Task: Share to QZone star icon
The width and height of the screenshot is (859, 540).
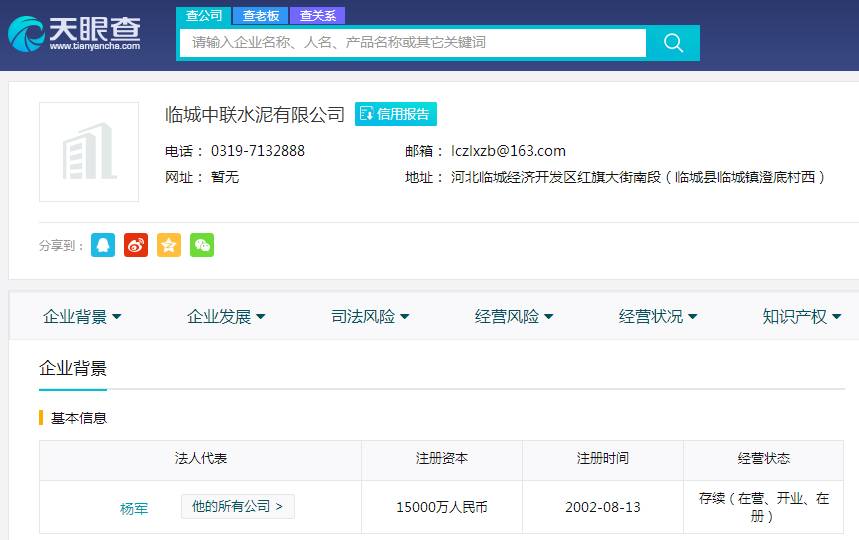Action: [169, 245]
